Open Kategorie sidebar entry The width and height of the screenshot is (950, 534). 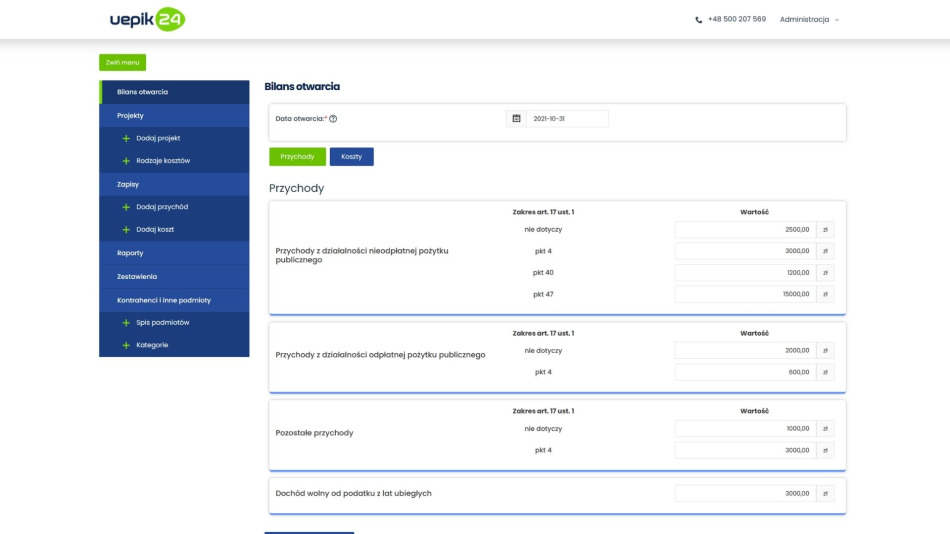pos(152,345)
